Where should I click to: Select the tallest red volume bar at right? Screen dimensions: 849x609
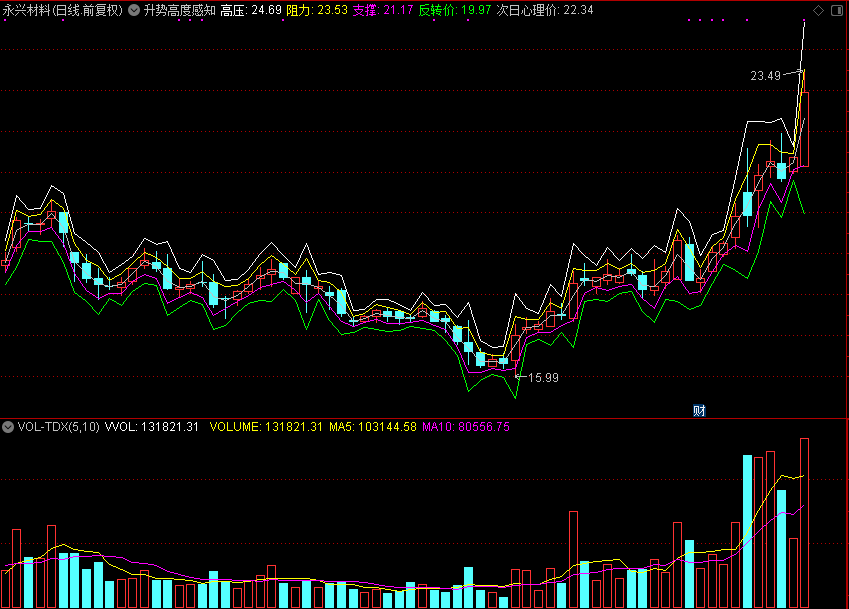pos(805,523)
